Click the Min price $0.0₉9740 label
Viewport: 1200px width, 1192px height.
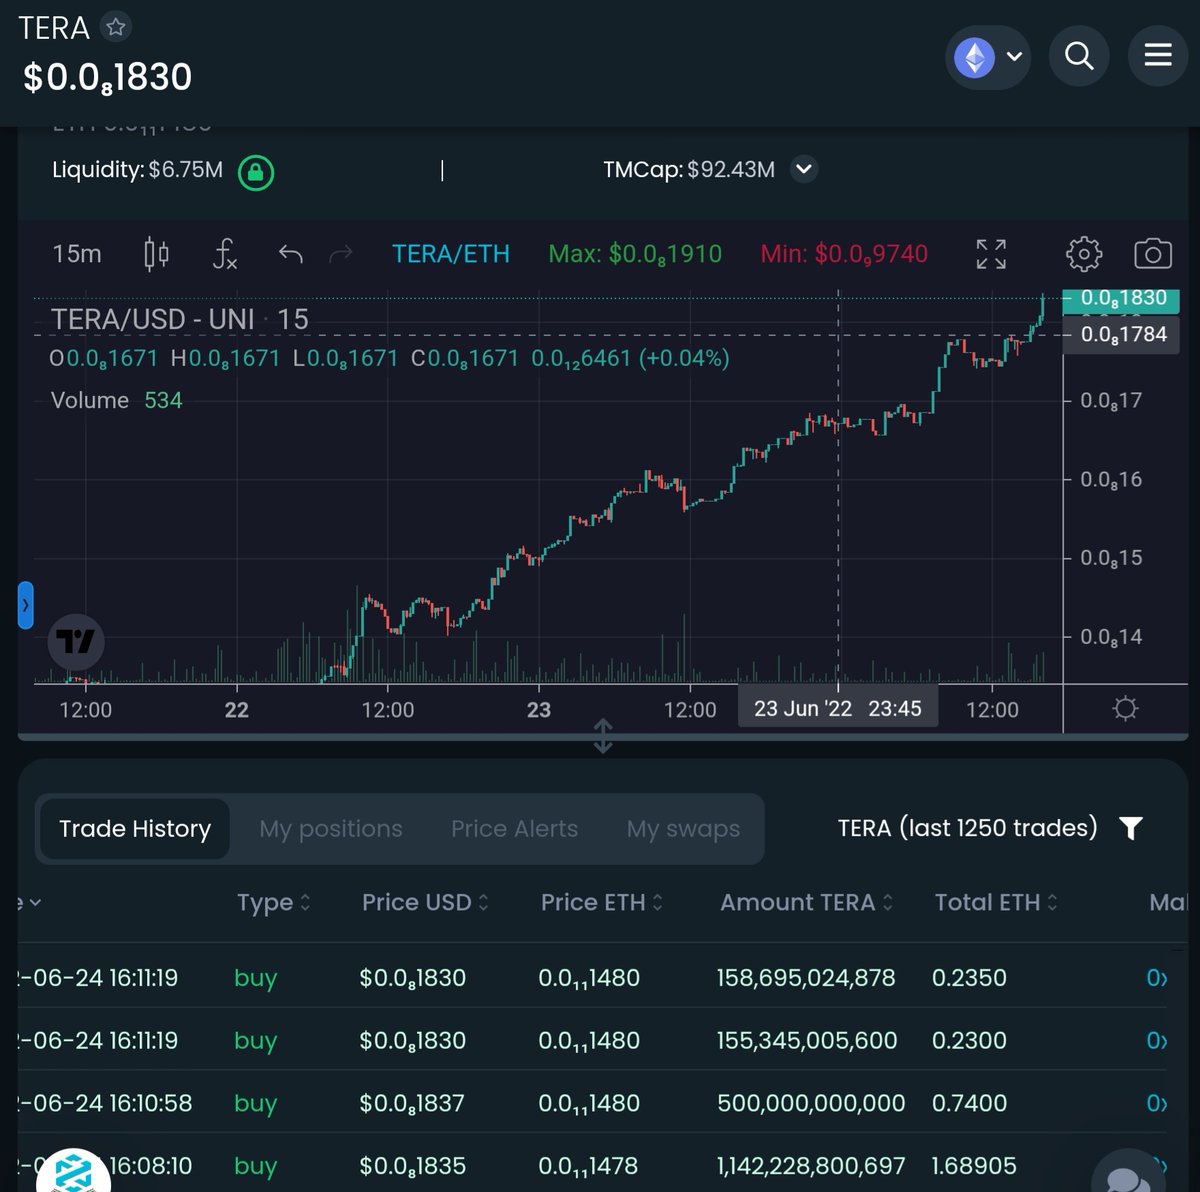tap(844, 254)
